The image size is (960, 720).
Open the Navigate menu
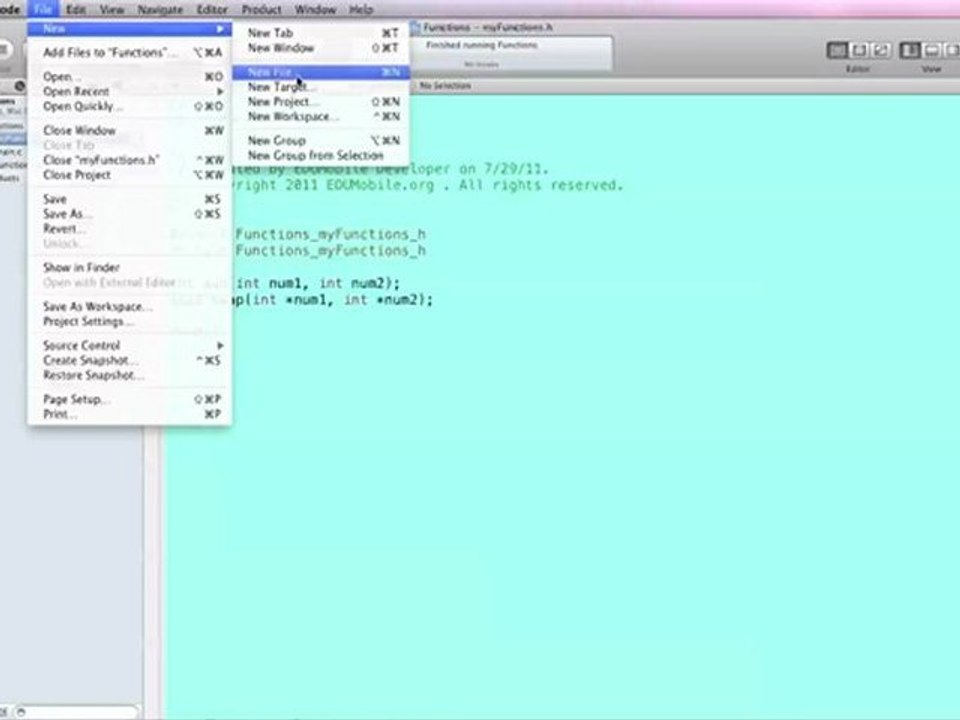pos(160,9)
